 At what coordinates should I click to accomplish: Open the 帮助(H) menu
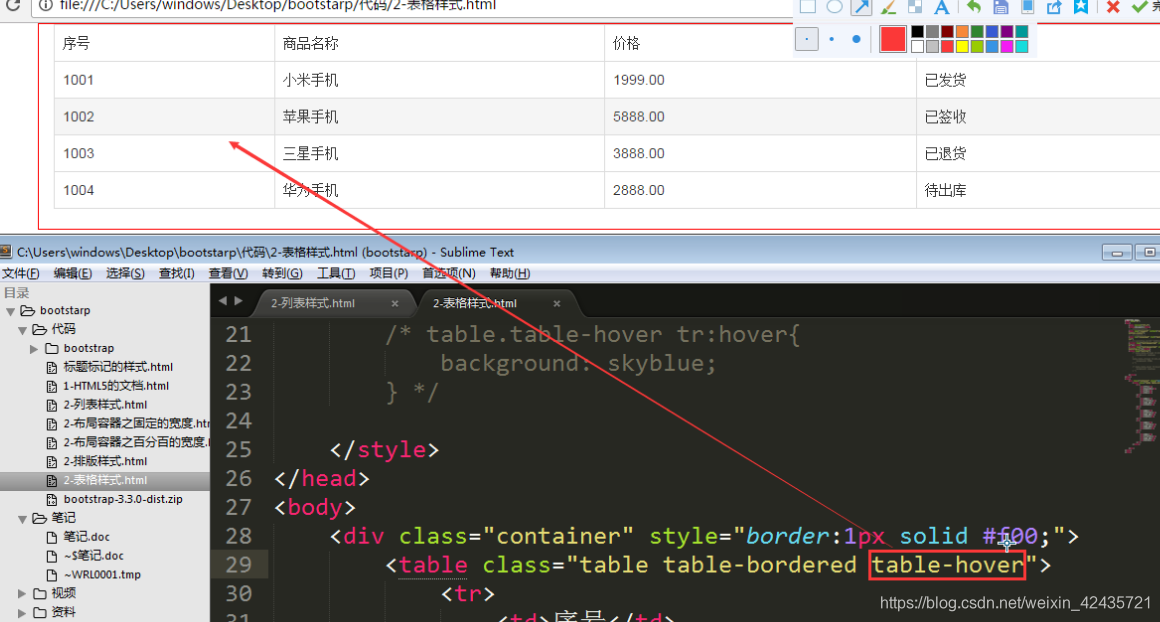(510, 273)
